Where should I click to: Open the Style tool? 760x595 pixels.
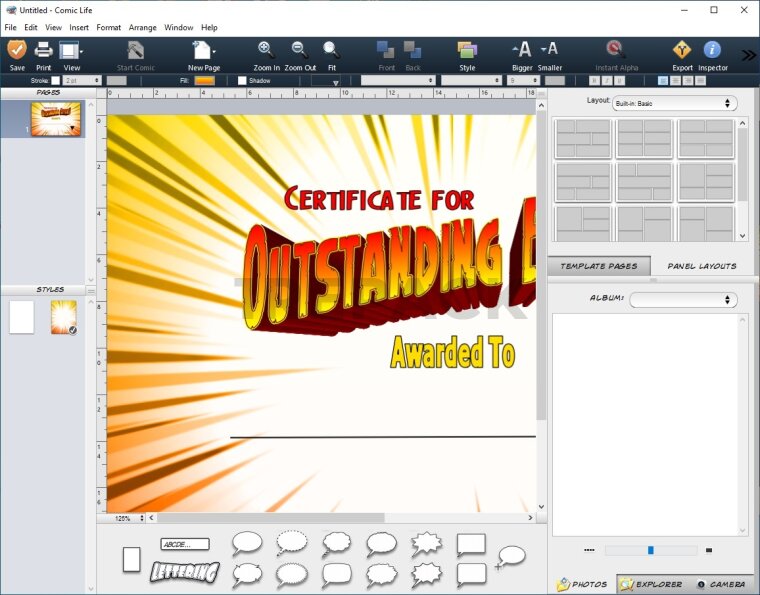point(467,51)
